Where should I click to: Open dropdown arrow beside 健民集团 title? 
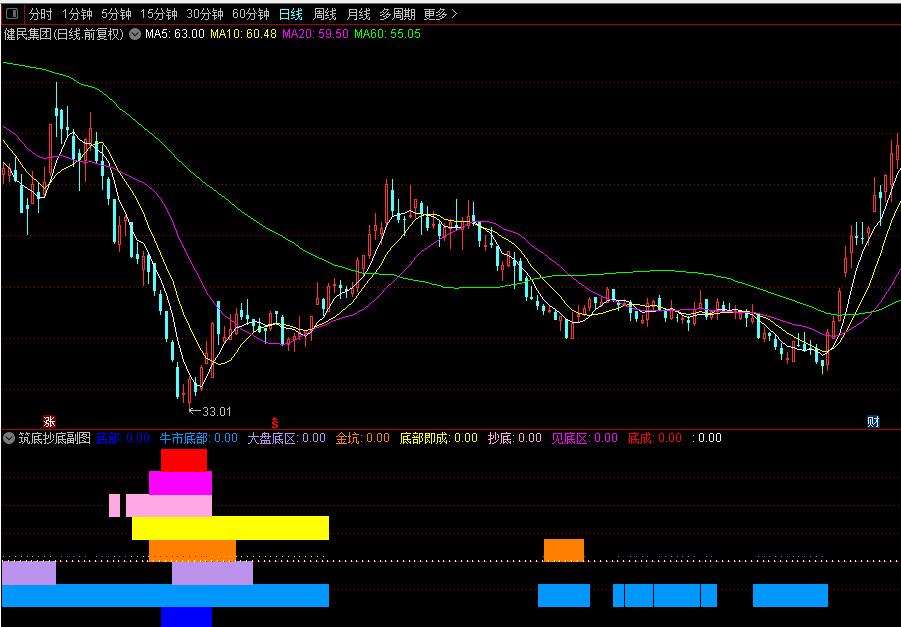(x=135, y=34)
